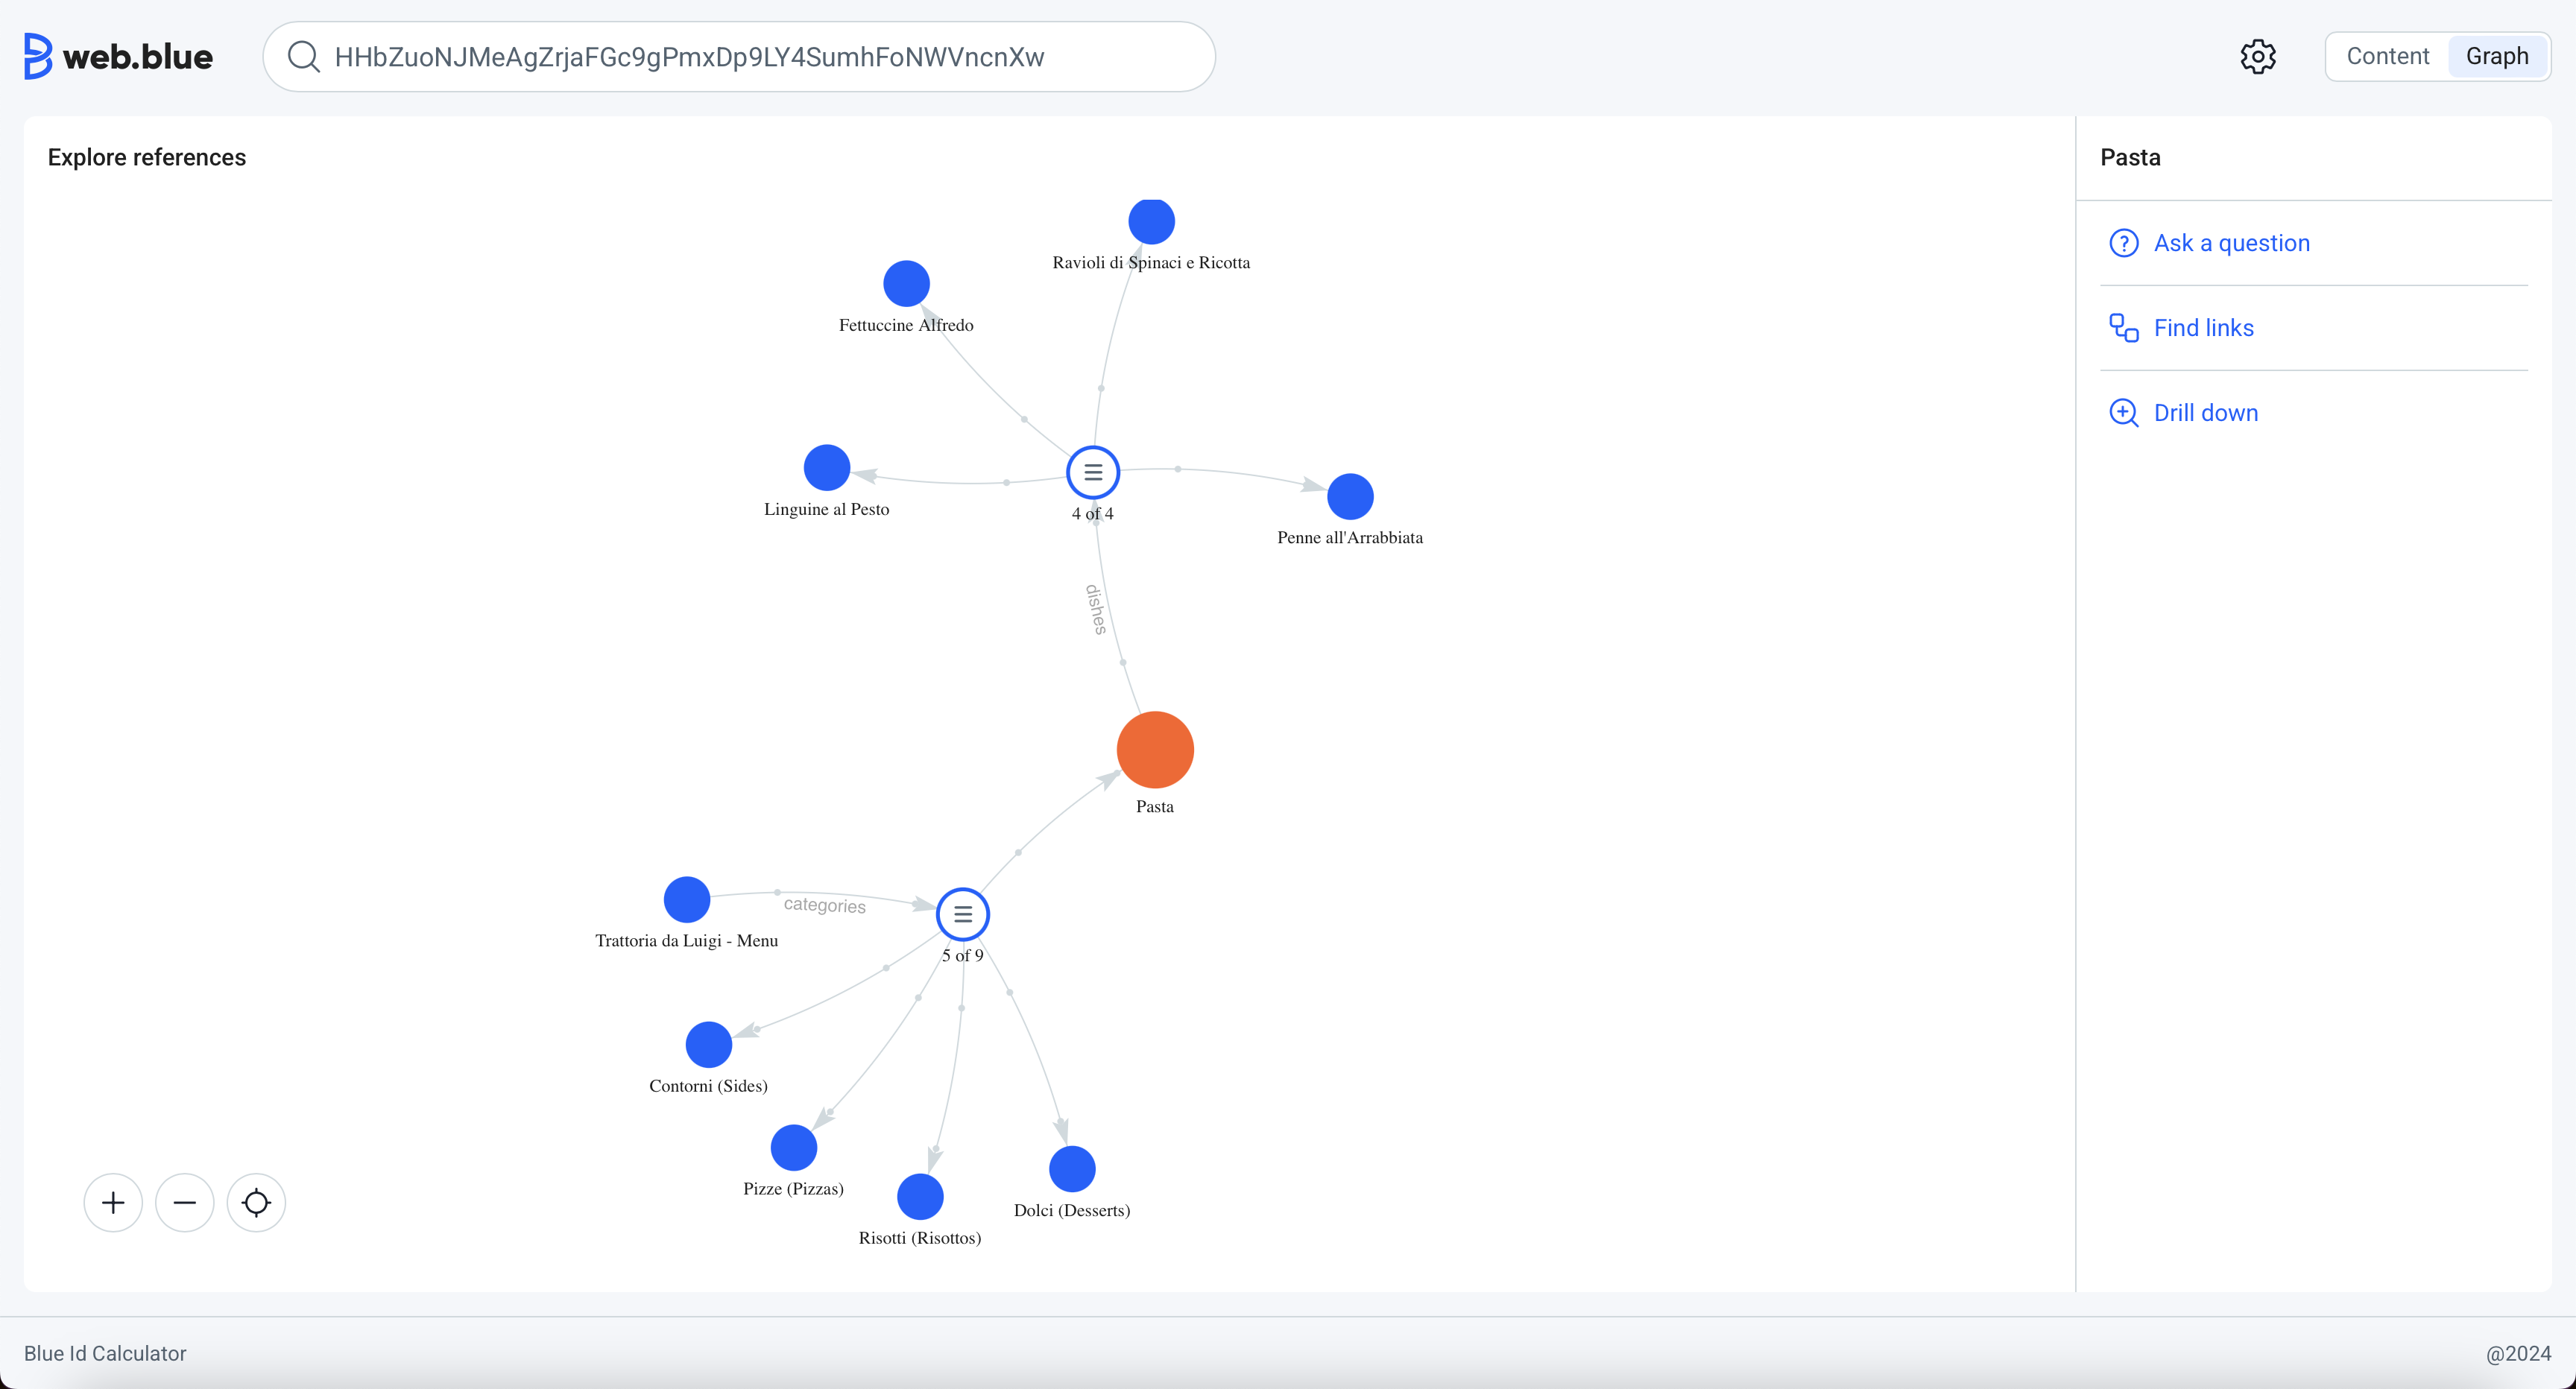Click the Drill down magnifier icon

pyautogui.click(x=2123, y=413)
